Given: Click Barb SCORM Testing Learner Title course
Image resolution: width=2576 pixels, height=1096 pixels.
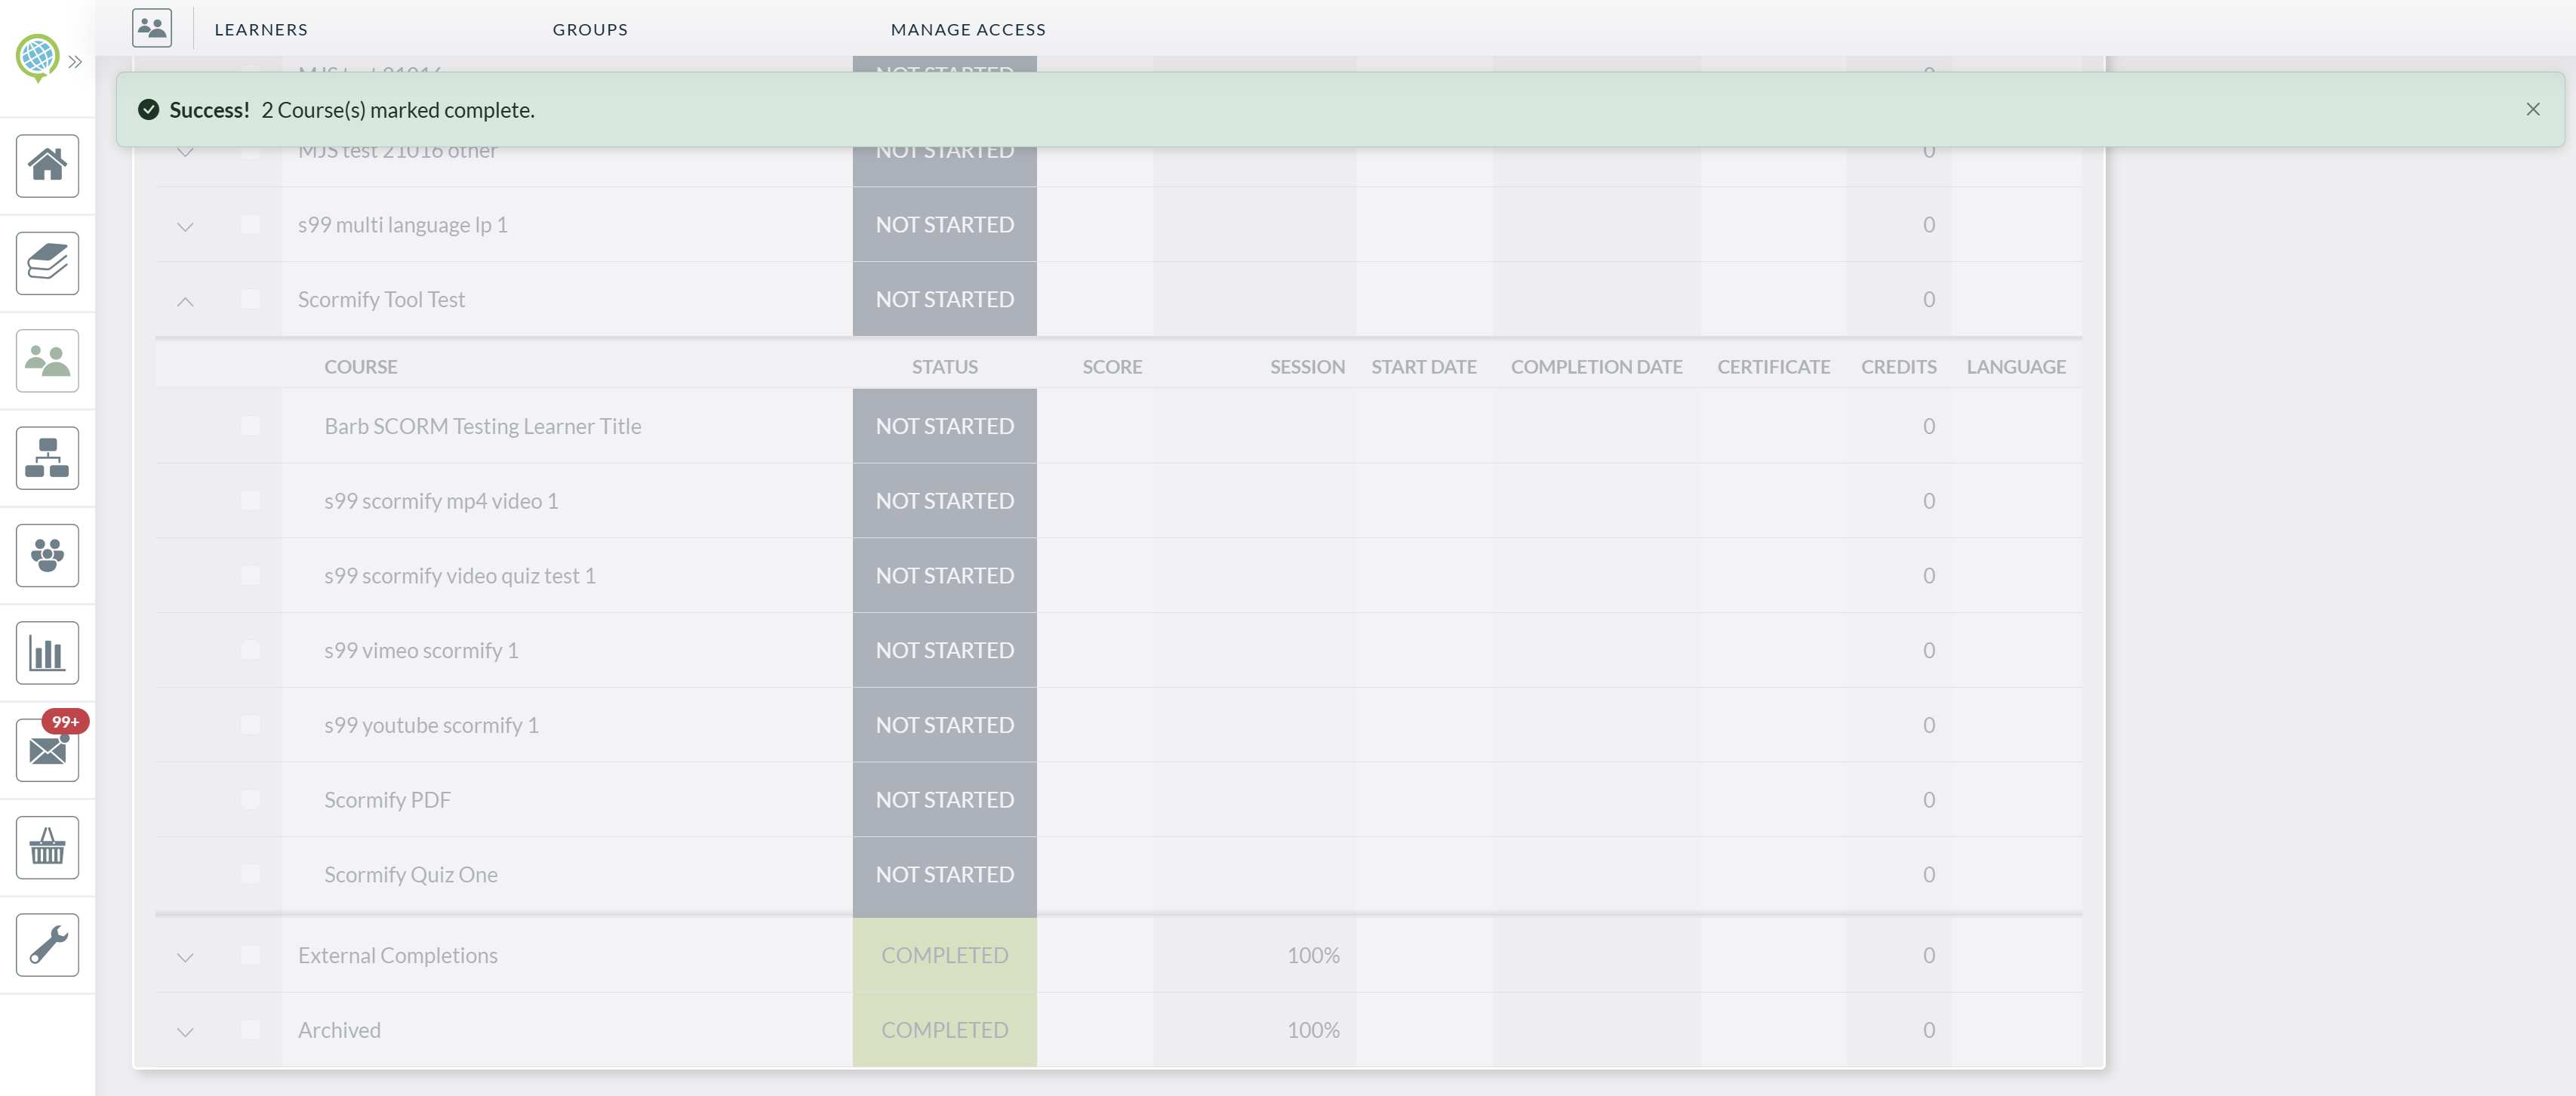Looking at the screenshot, I should click(482, 426).
